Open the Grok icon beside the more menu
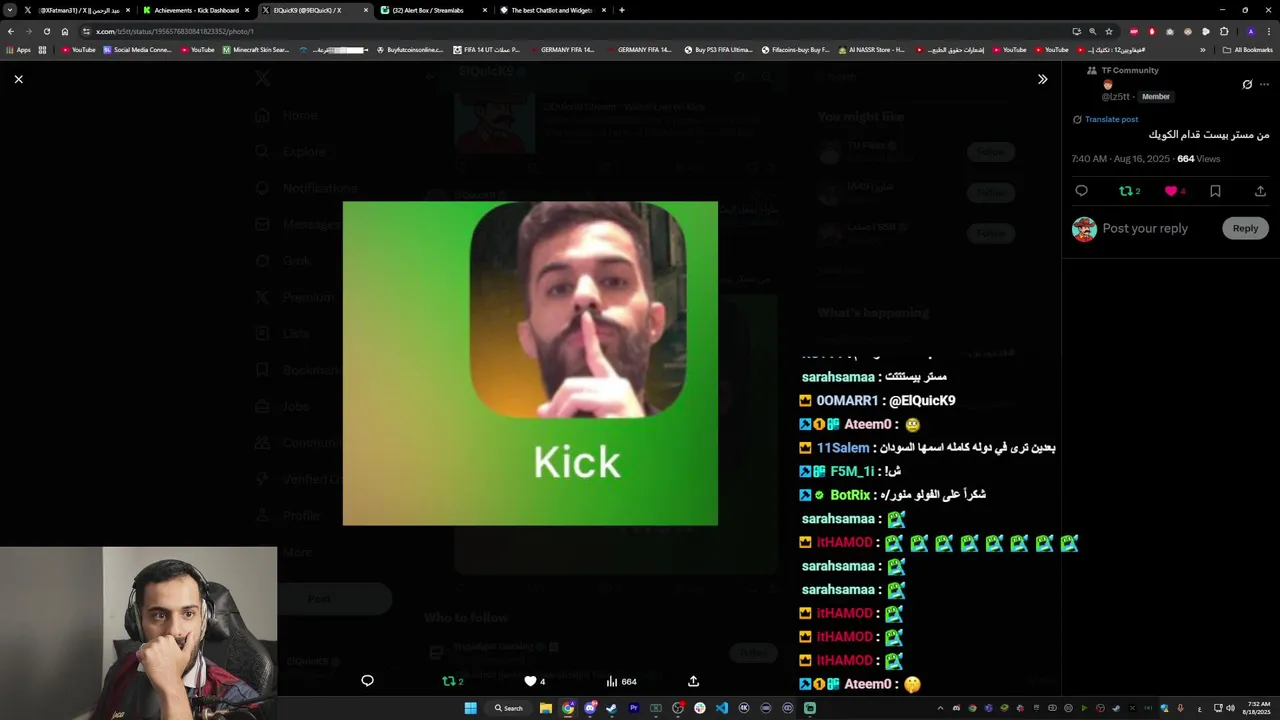Screen dimensions: 1280x720 click(x=1247, y=84)
